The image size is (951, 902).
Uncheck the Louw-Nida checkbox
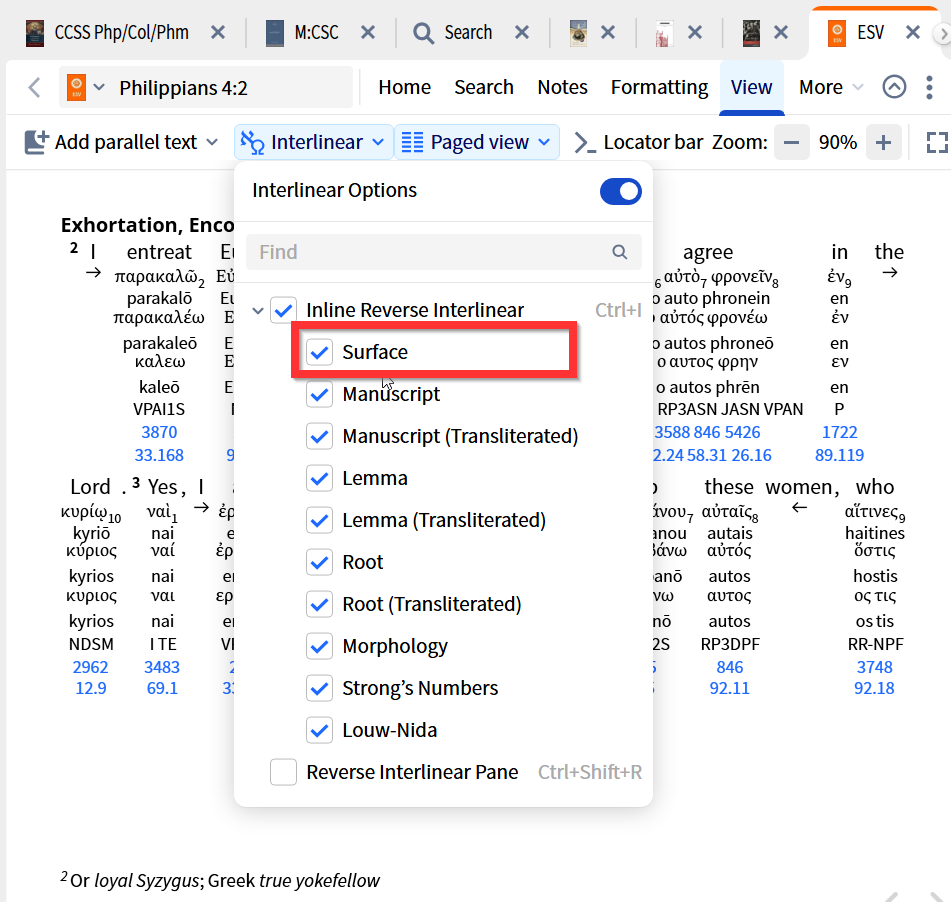point(319,730)
